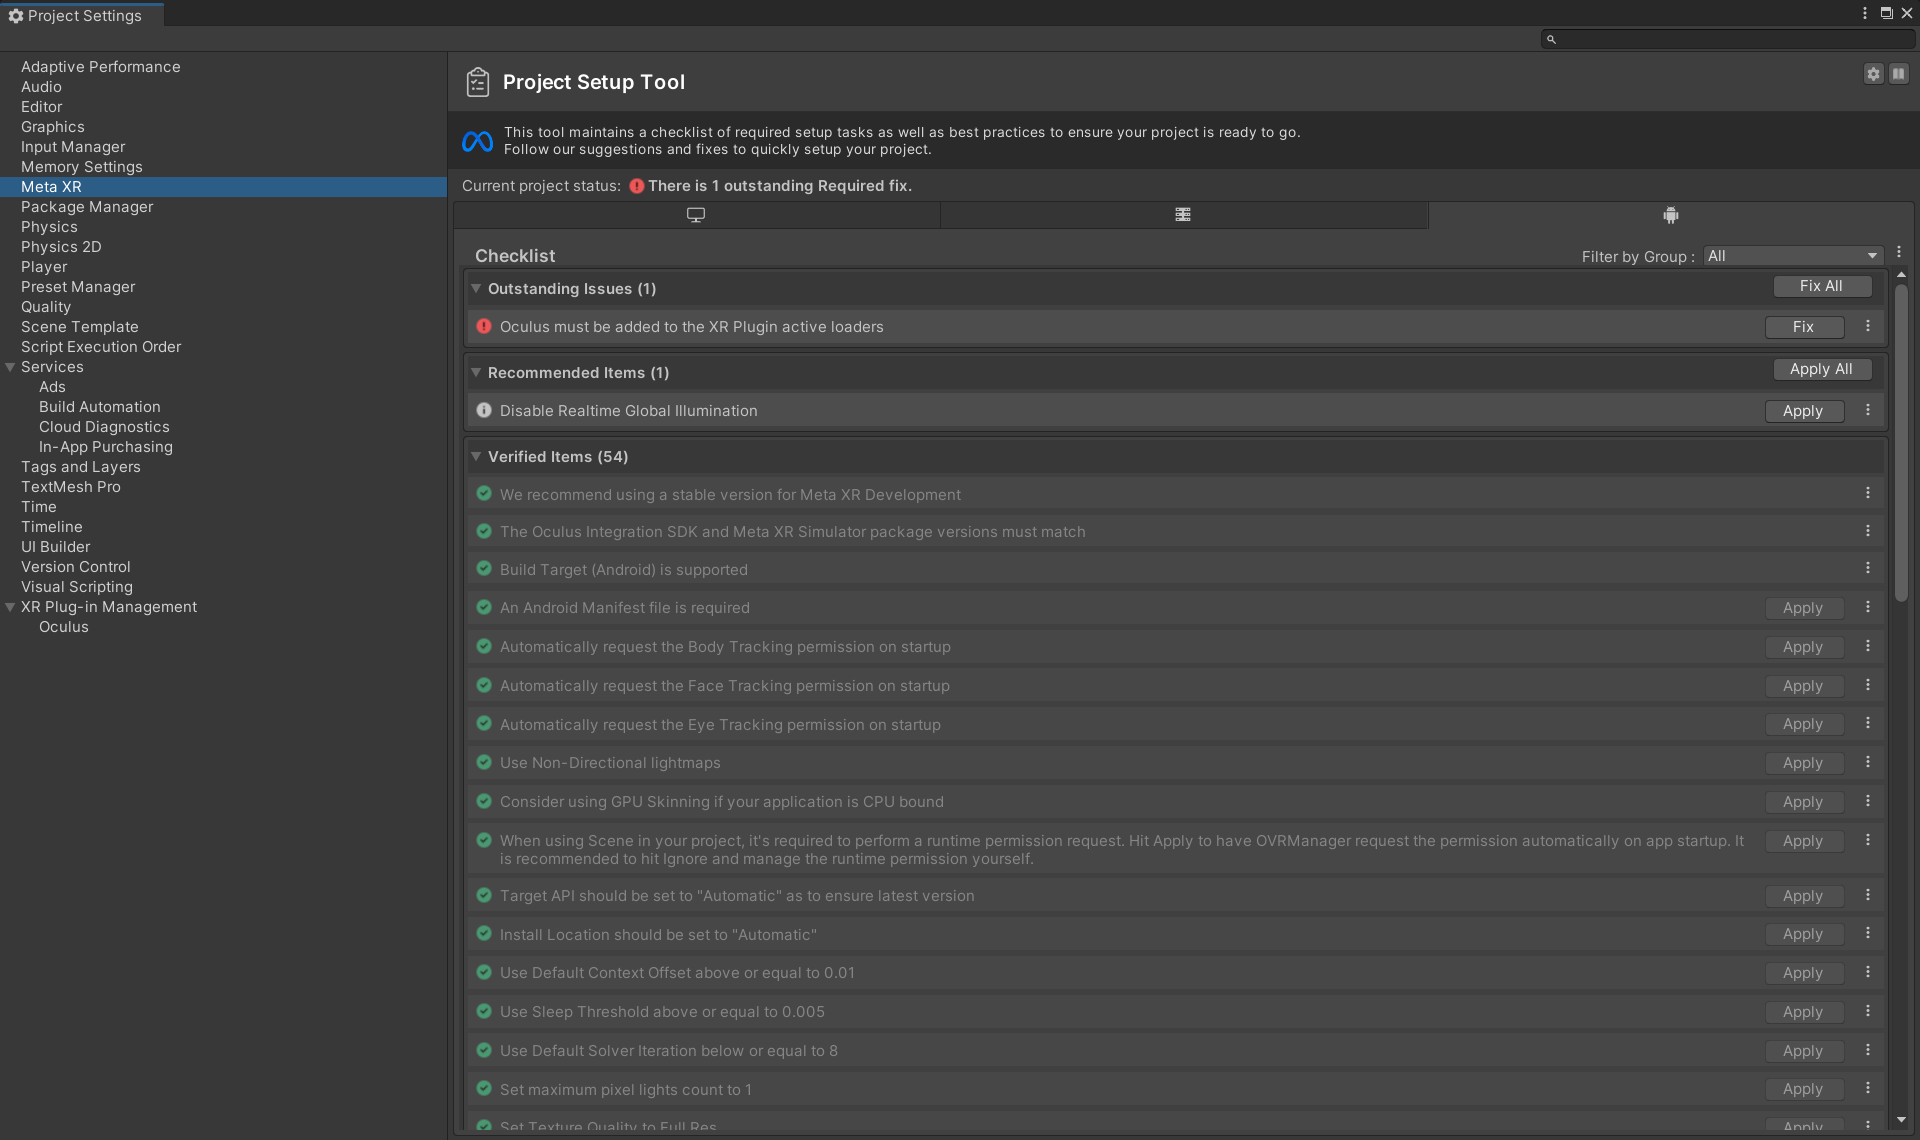Open Checklist more-options kebab menu
Viewport: 1920px width, 1140px height.
(x=1899, y=253)
